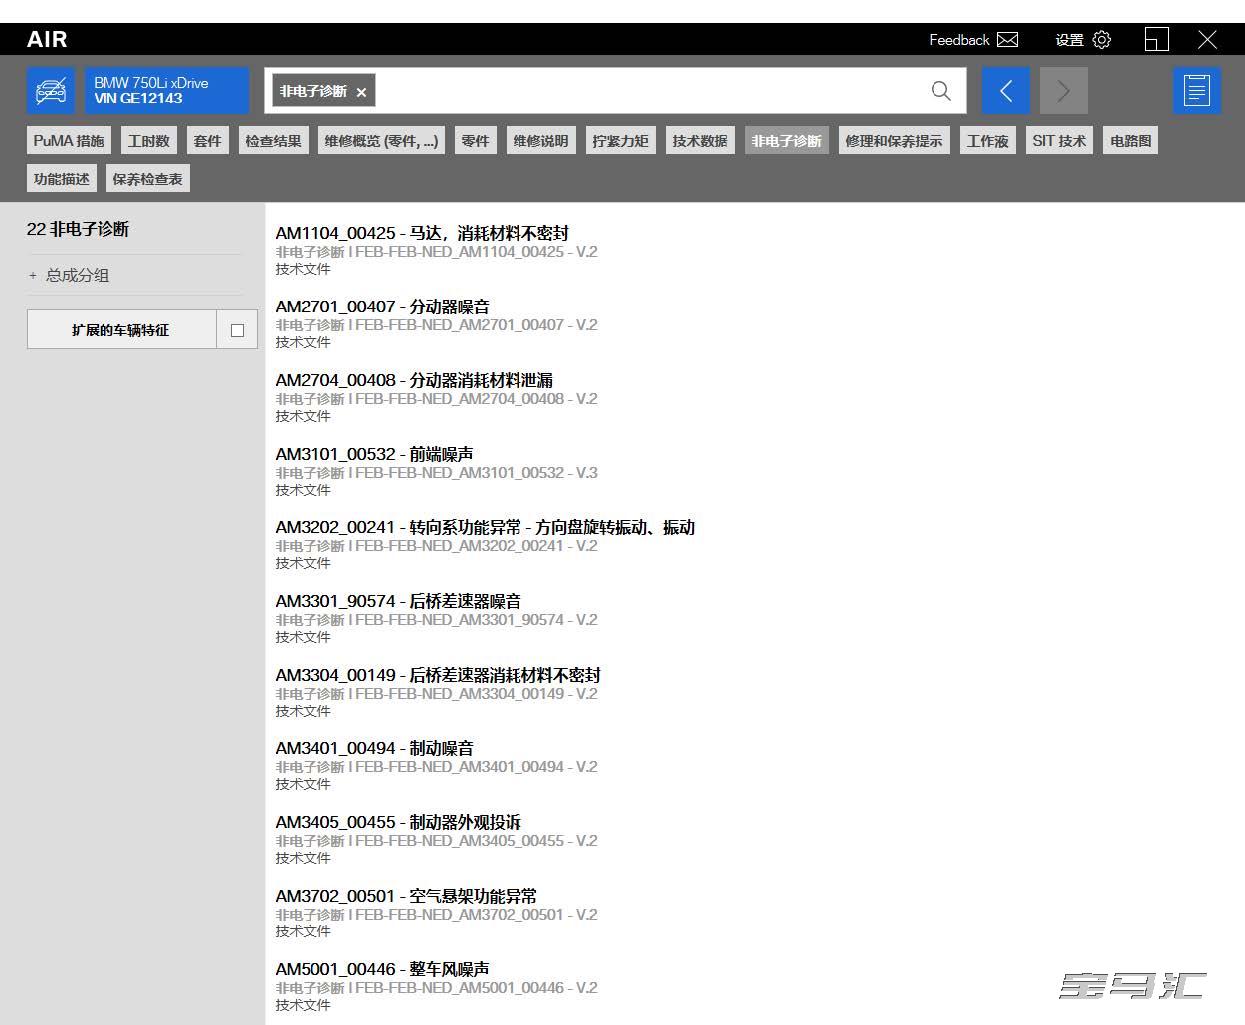Open the 套件 tab
The width and height of the screenshot is (1245, 1025).
pos(208,141)
